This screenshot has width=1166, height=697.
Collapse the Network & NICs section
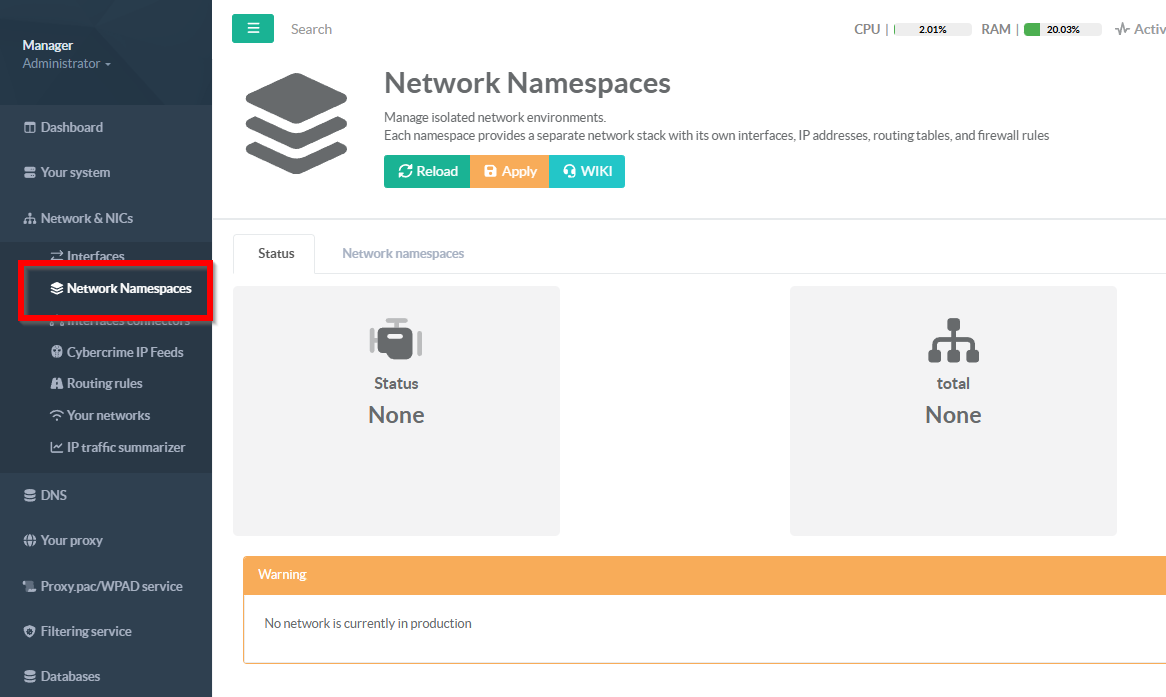pyautogui.click(x=86, y=218)
